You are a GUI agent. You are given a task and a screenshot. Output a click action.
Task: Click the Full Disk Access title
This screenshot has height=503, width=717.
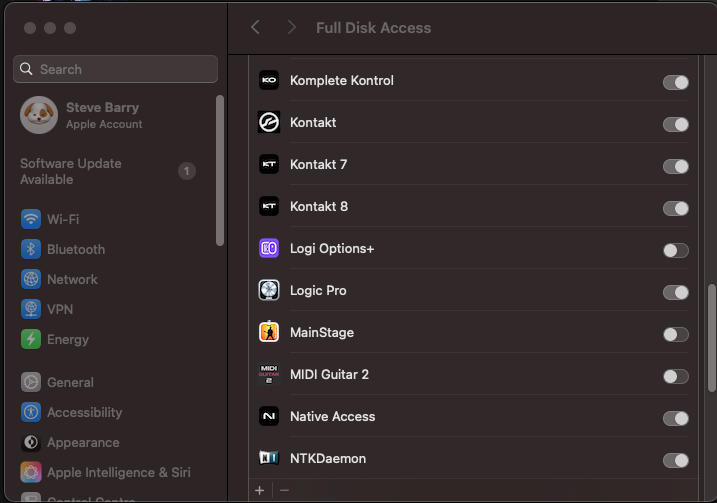point(374,28)
